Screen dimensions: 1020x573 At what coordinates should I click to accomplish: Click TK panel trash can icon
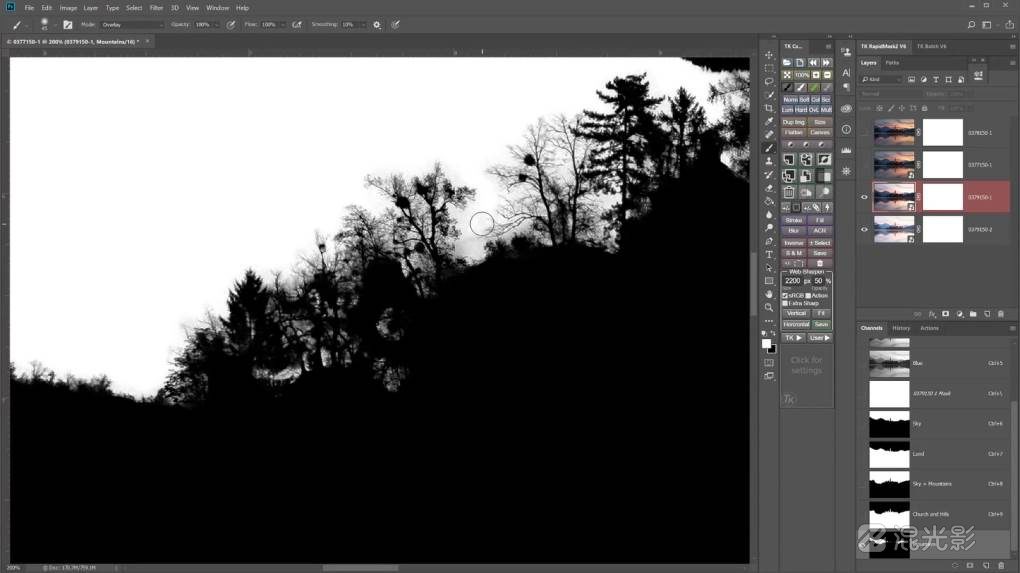click(x=788, y=192)
